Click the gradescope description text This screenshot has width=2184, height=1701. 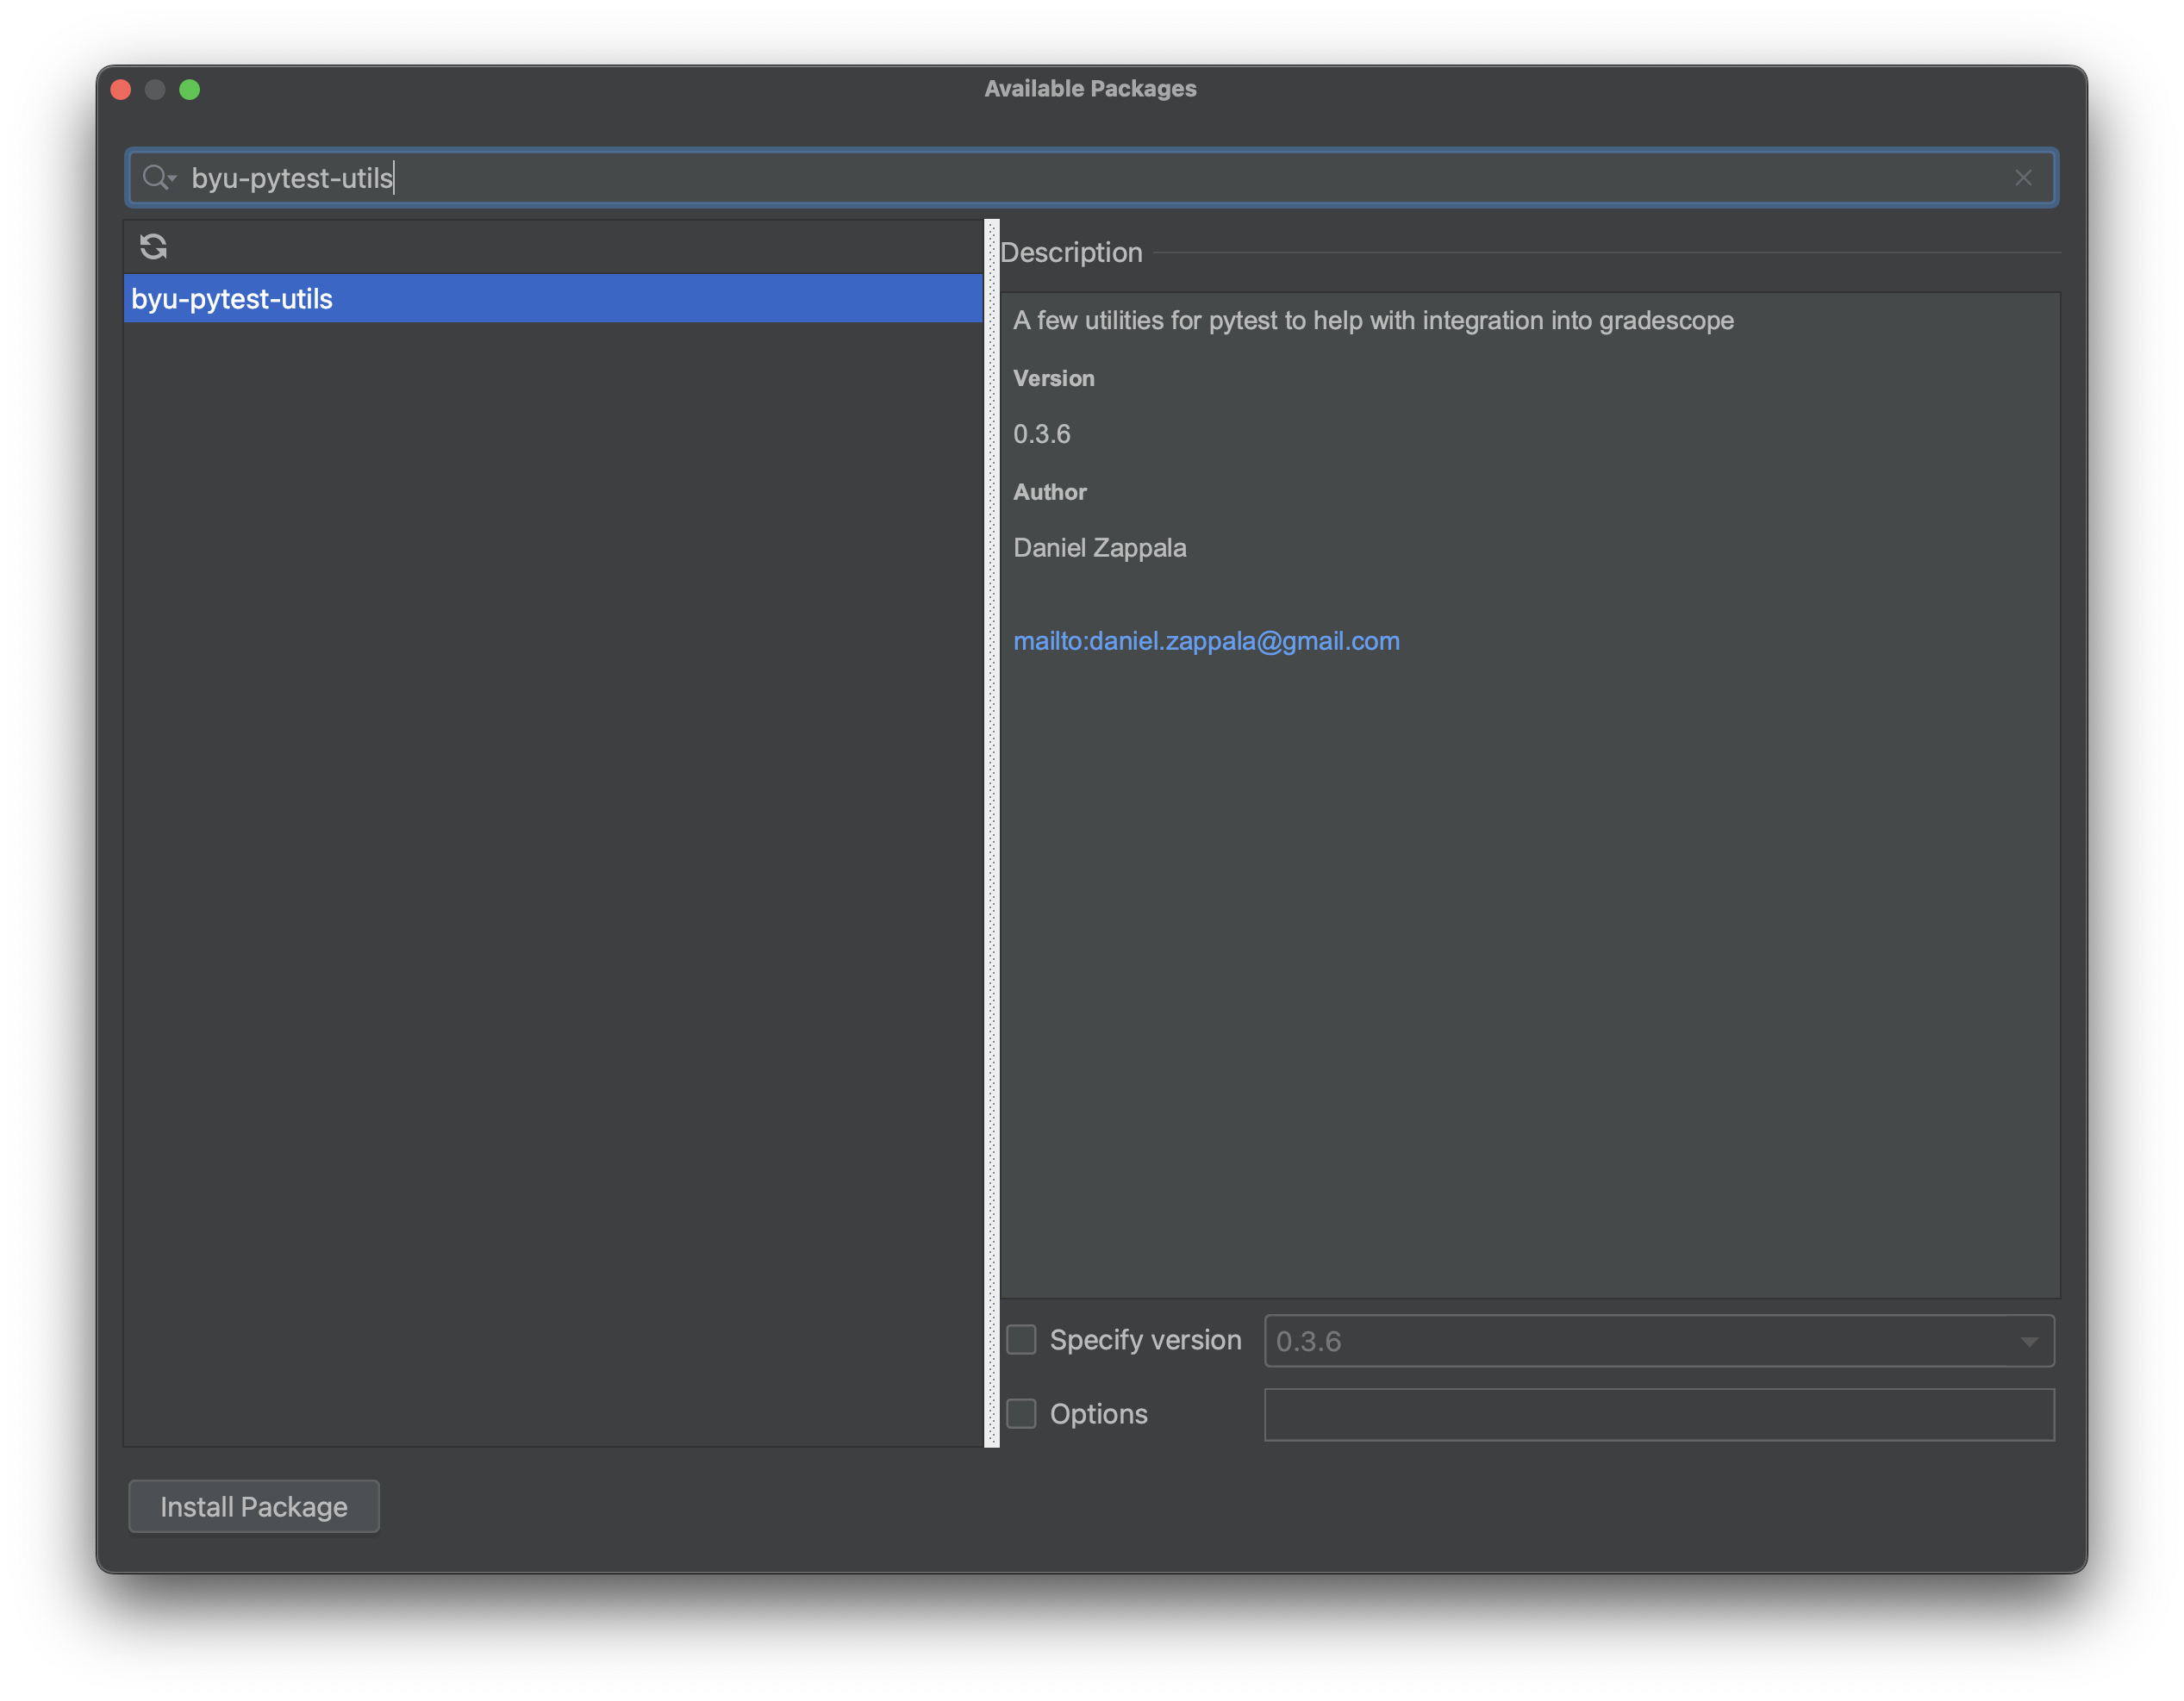[1373, 320]
